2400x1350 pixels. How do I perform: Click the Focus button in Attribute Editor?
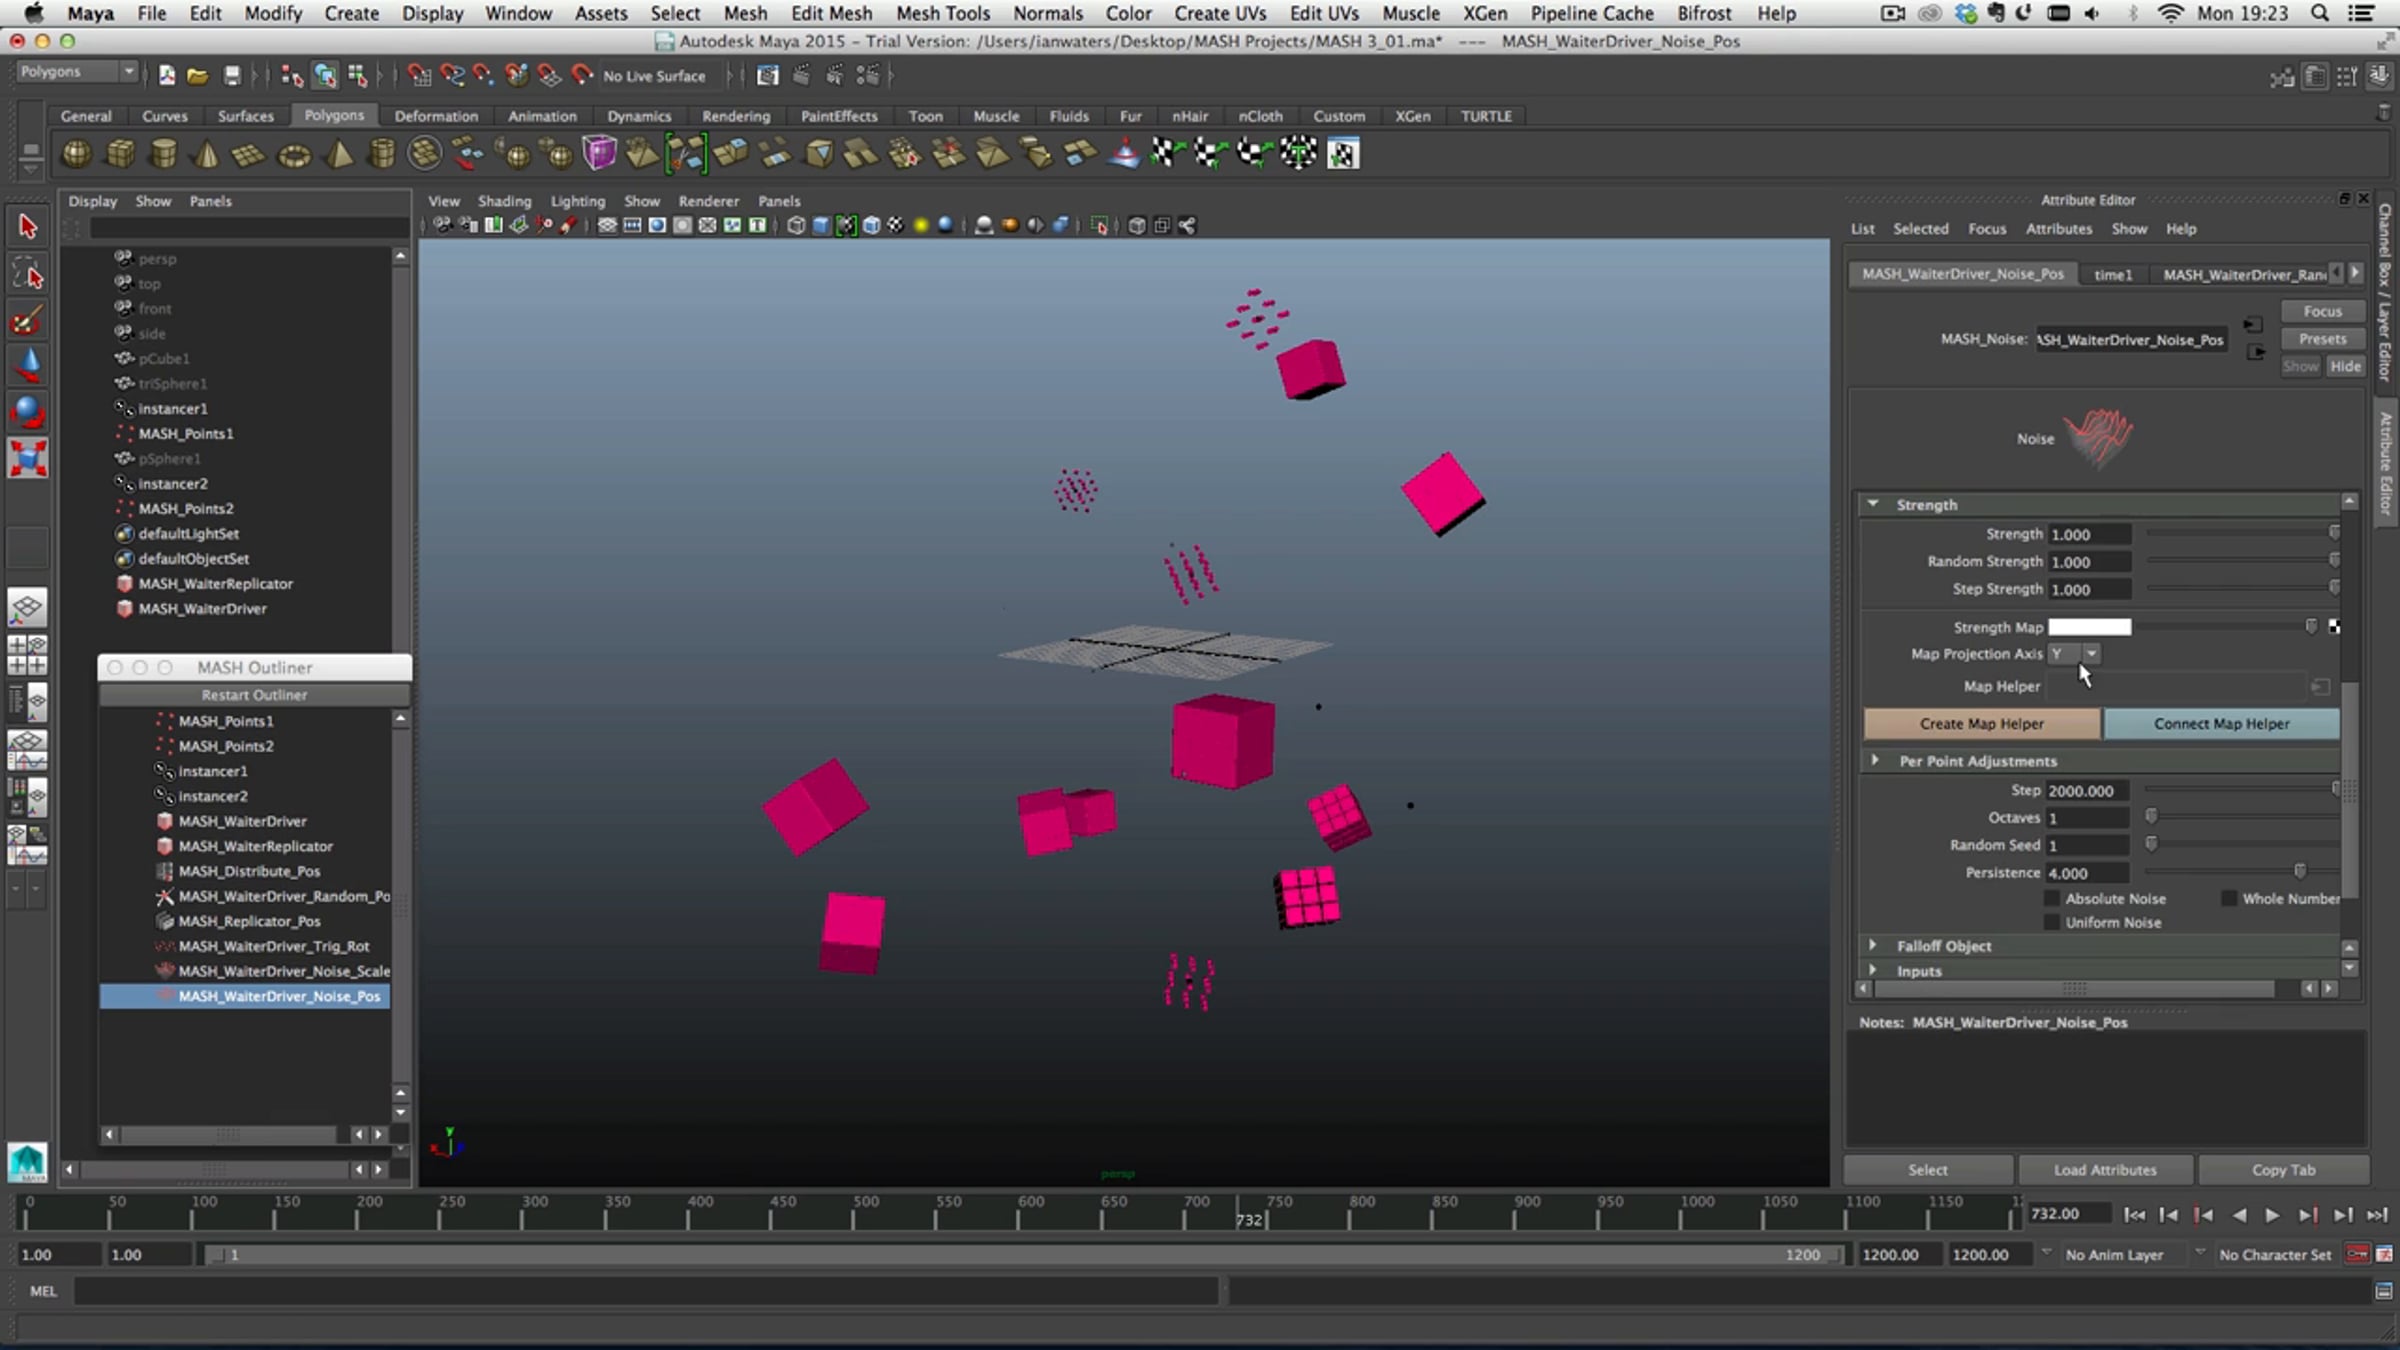pyautogui.click(x=2322, y=311)
